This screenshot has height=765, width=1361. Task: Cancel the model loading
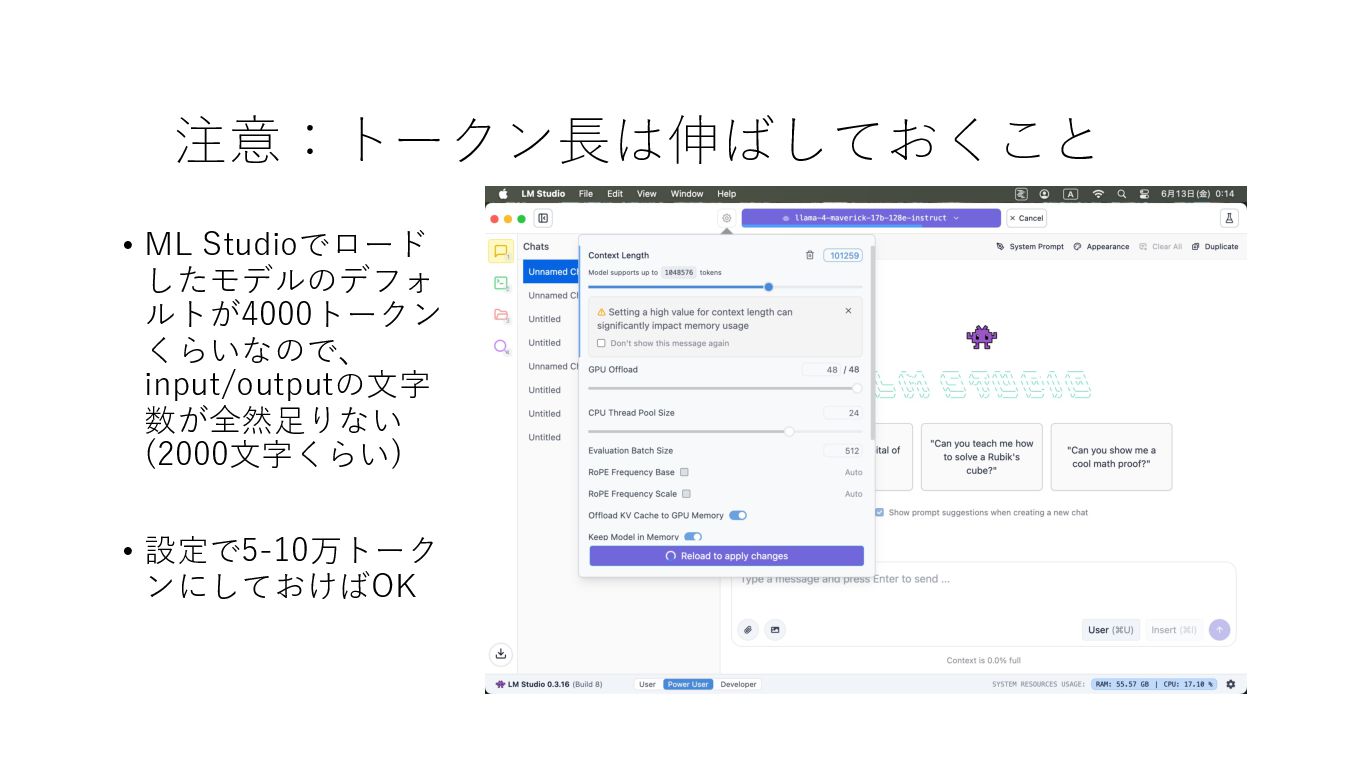coord(1026,218)
